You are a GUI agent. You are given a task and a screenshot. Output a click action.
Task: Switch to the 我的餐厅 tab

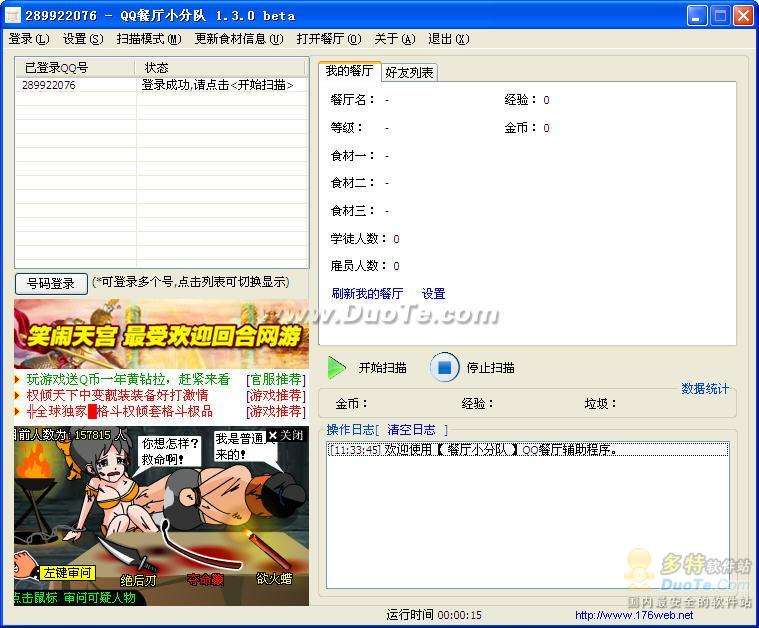[349, 71]
